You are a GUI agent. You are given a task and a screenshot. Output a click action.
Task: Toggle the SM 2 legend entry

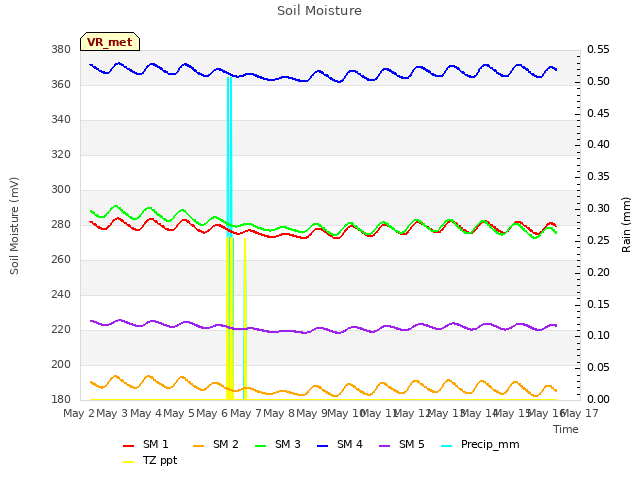coord(216,444)
